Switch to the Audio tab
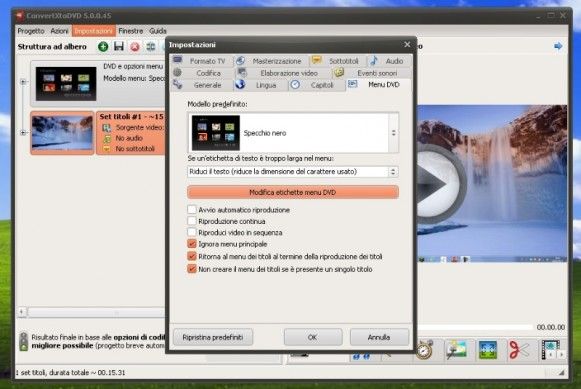Viewport: 581px width, 389px height. pos(389,61)
